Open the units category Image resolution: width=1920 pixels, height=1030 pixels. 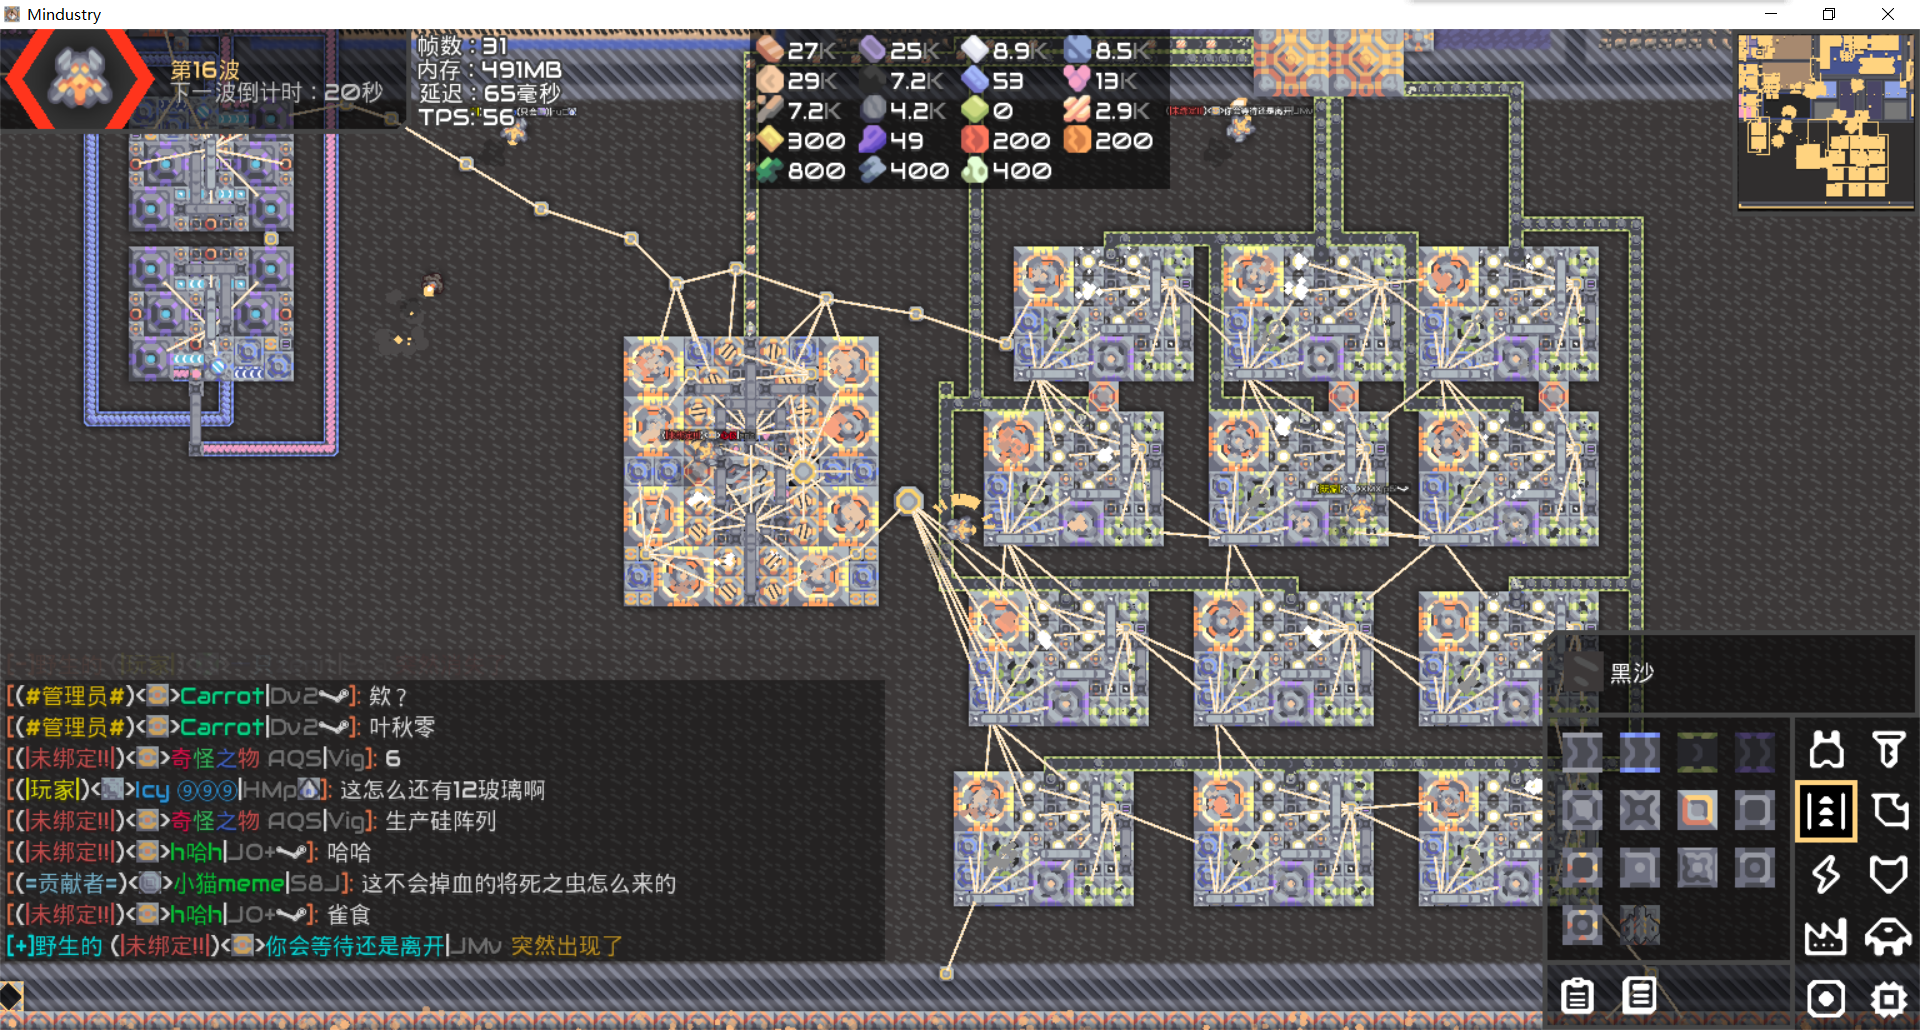coord(1888,937)
